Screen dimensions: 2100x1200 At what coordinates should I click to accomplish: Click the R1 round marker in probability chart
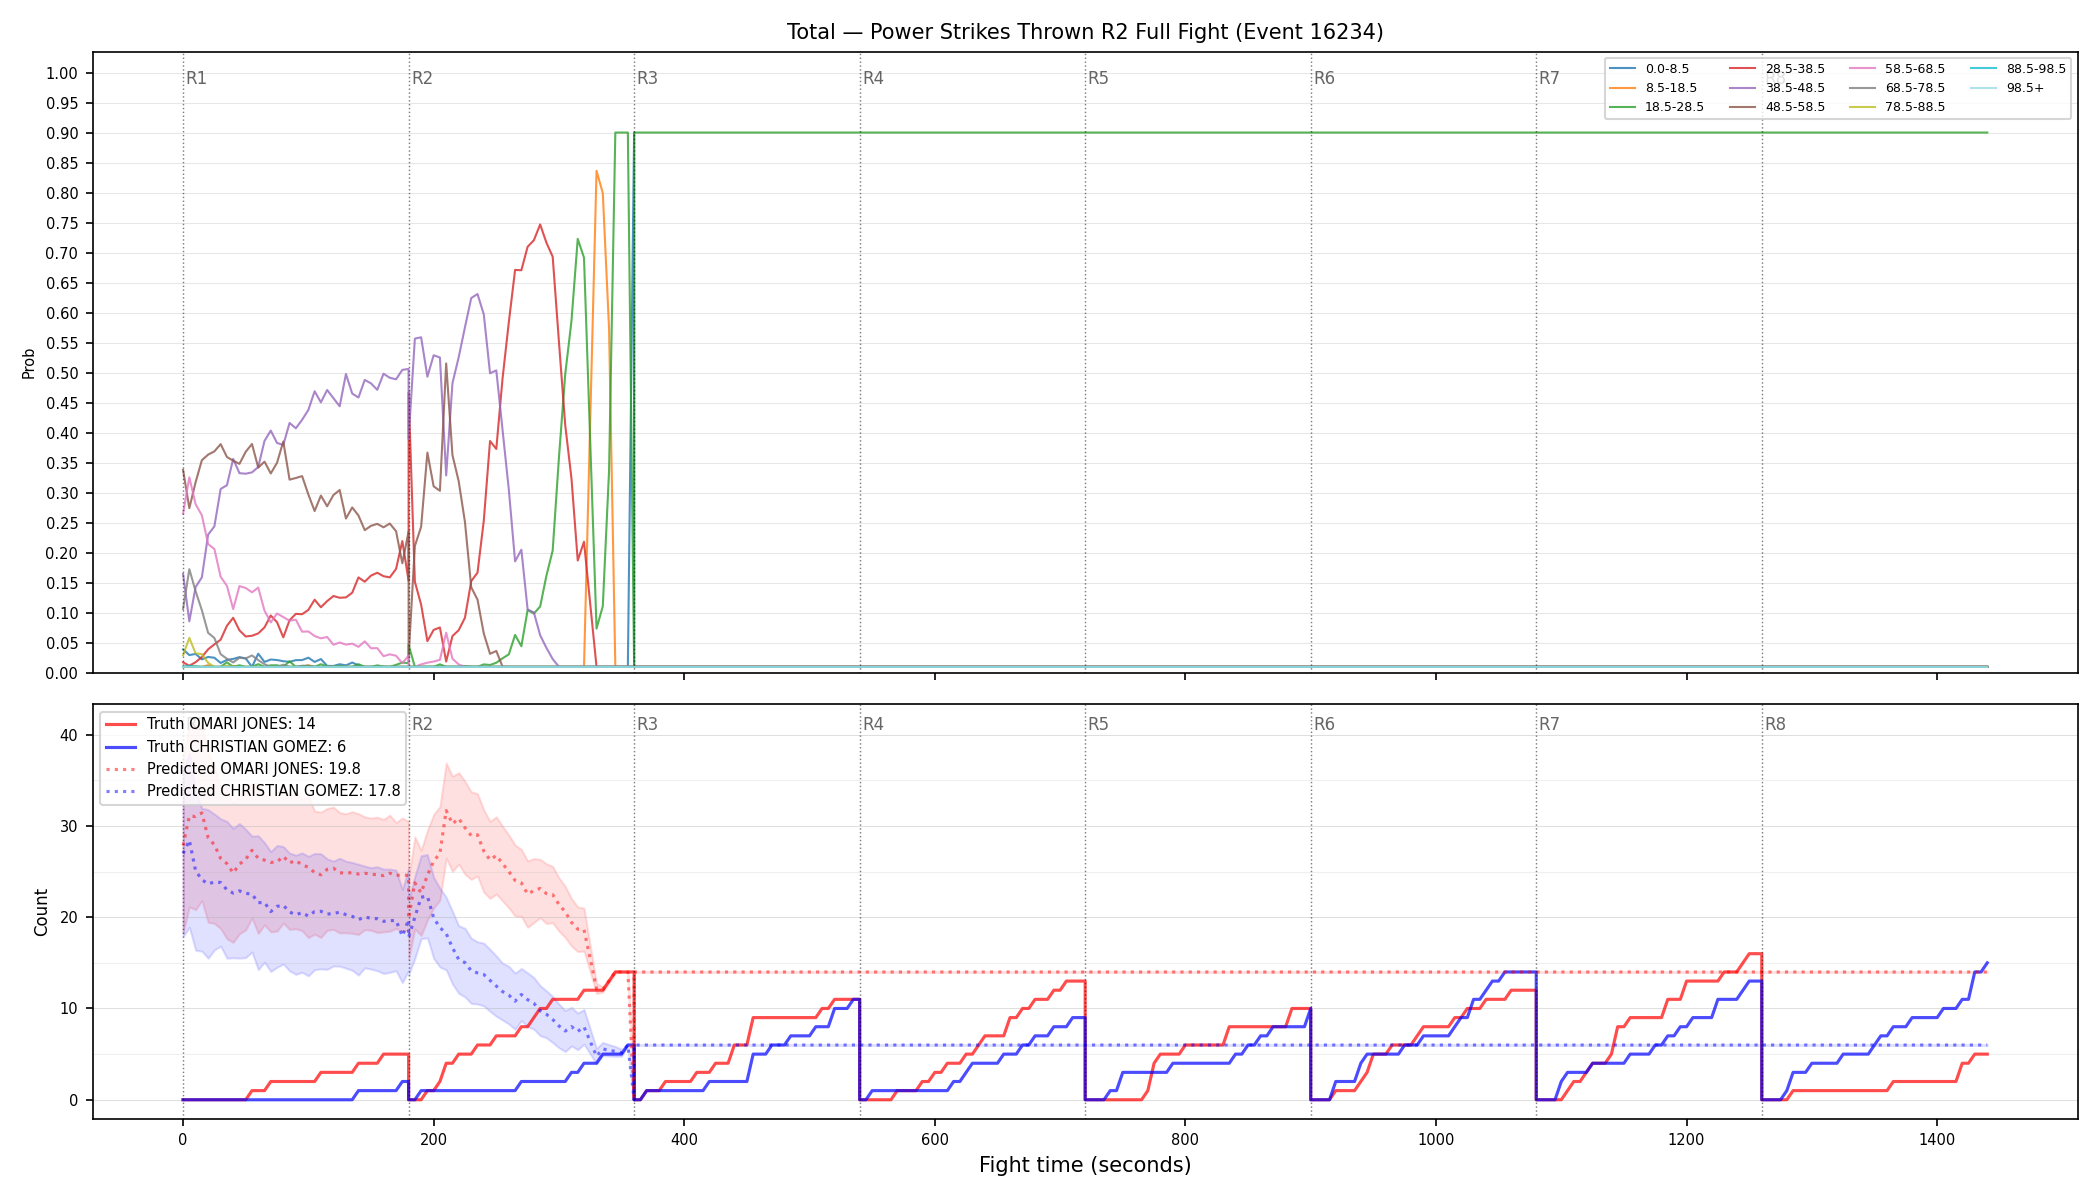coord(197,78)
